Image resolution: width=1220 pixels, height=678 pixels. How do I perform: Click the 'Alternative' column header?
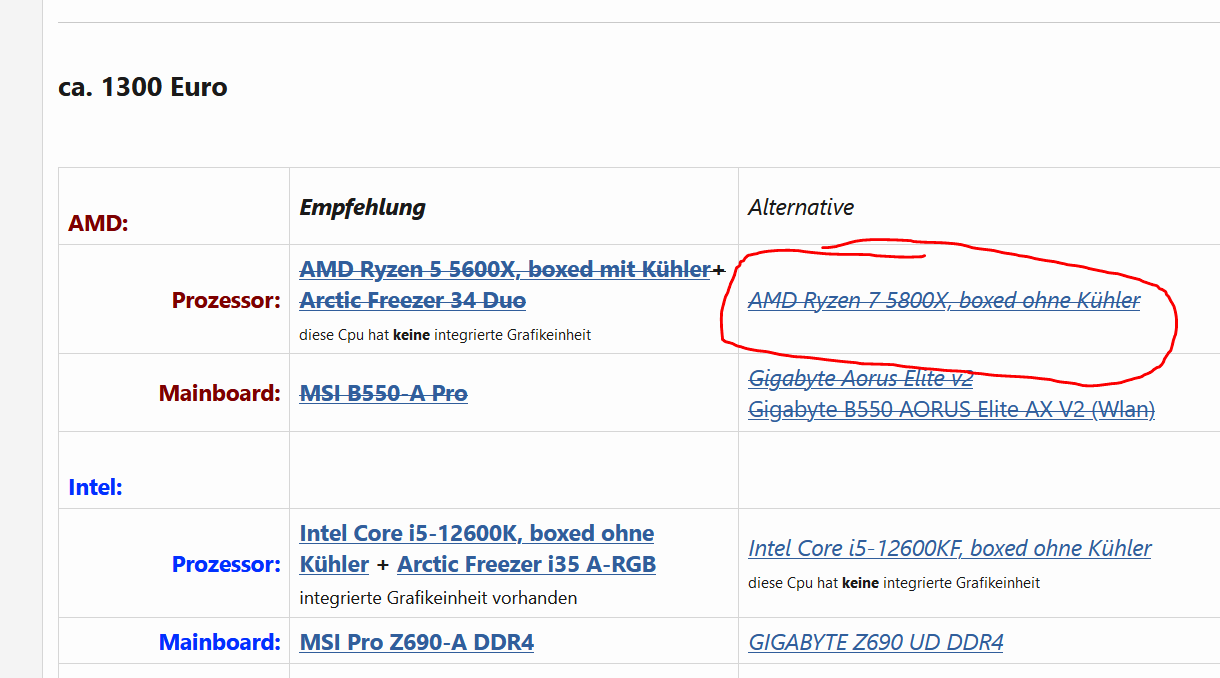coord(801,207)
